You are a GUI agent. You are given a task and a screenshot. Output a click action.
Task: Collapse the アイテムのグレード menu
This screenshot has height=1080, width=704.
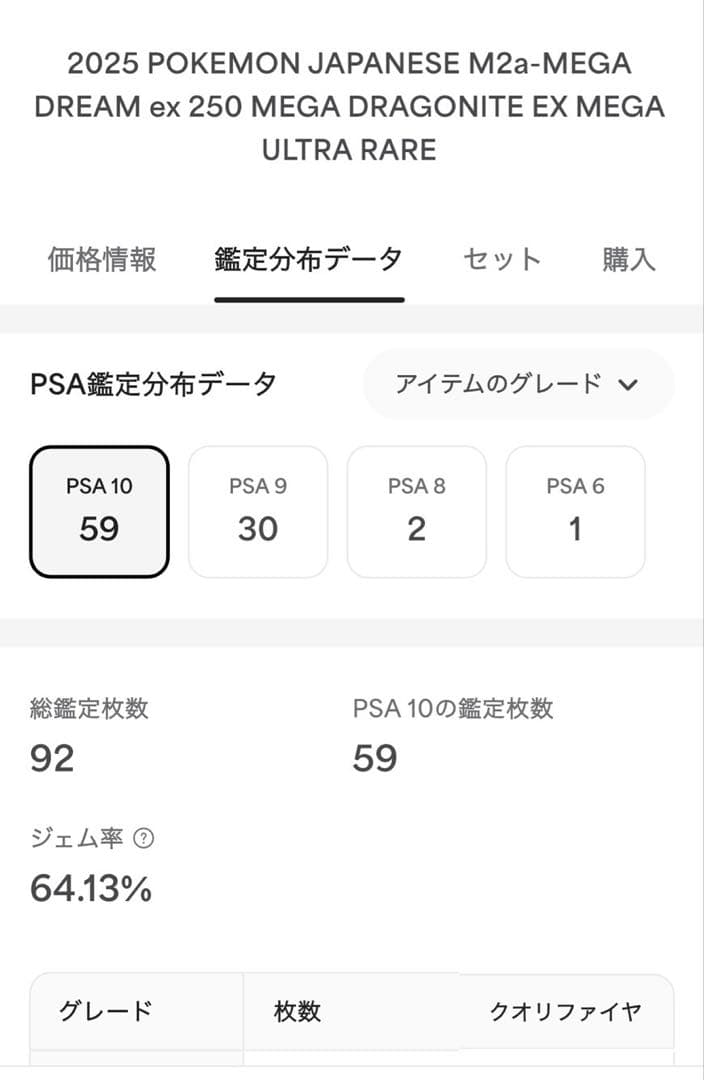[516, 383]
